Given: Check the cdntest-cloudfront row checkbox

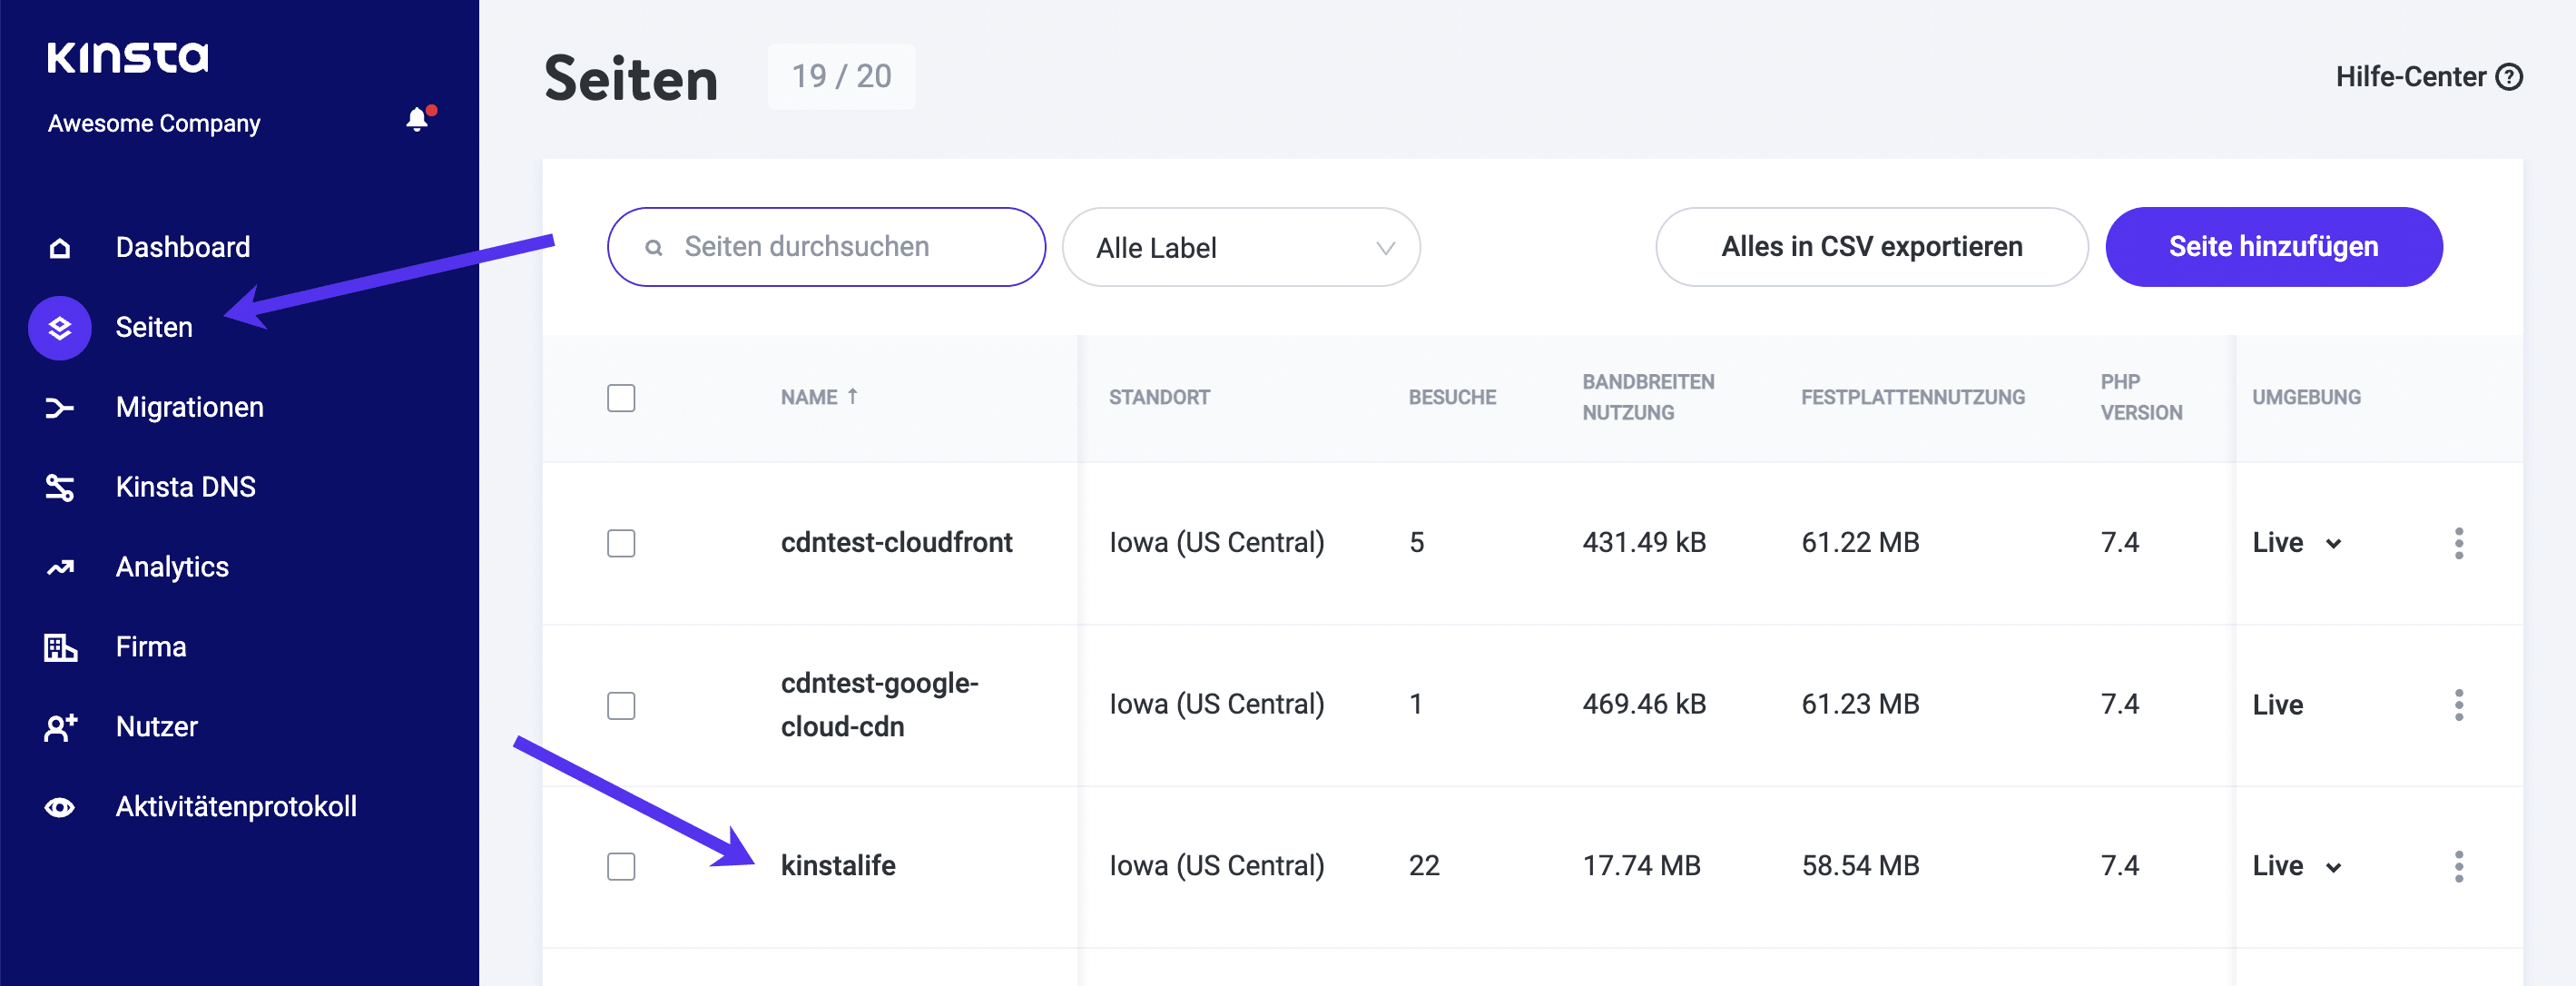Looking at the screenshot, I should pos(621,543).
